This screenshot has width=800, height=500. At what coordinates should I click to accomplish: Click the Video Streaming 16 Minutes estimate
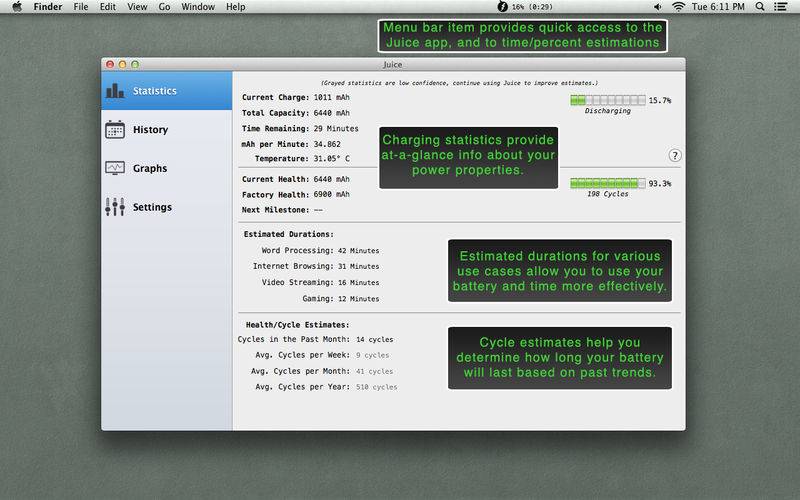(359, 283)
